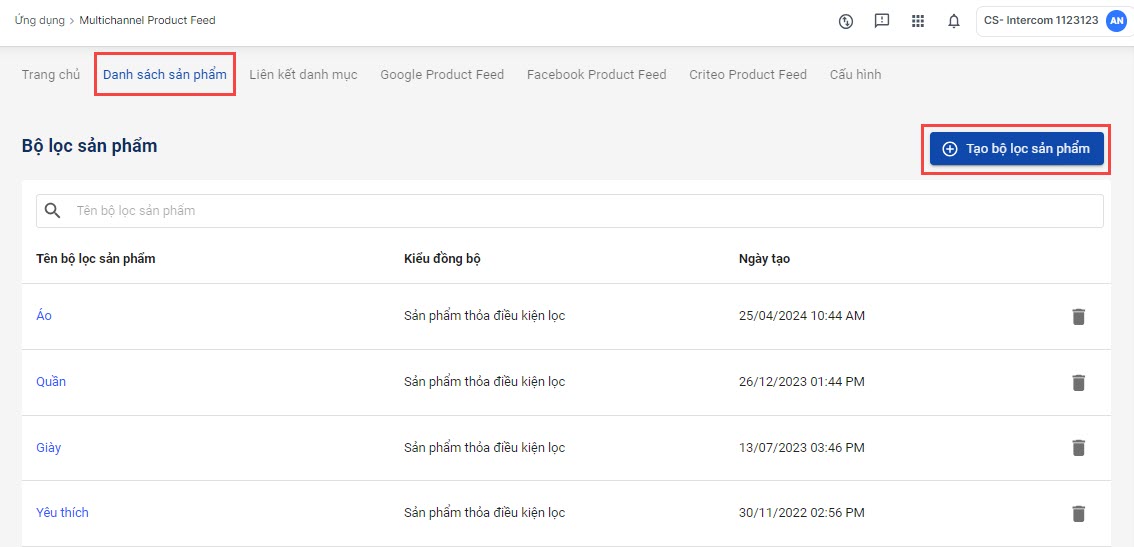Click the globe icon in header
1134x547 pixels.
tap(846, 21)
